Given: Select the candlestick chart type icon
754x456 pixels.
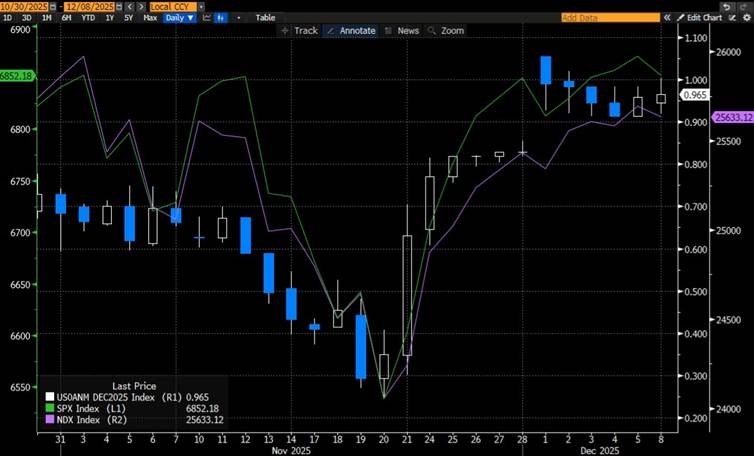Looking at the screenshot, I should click(221, 18).
